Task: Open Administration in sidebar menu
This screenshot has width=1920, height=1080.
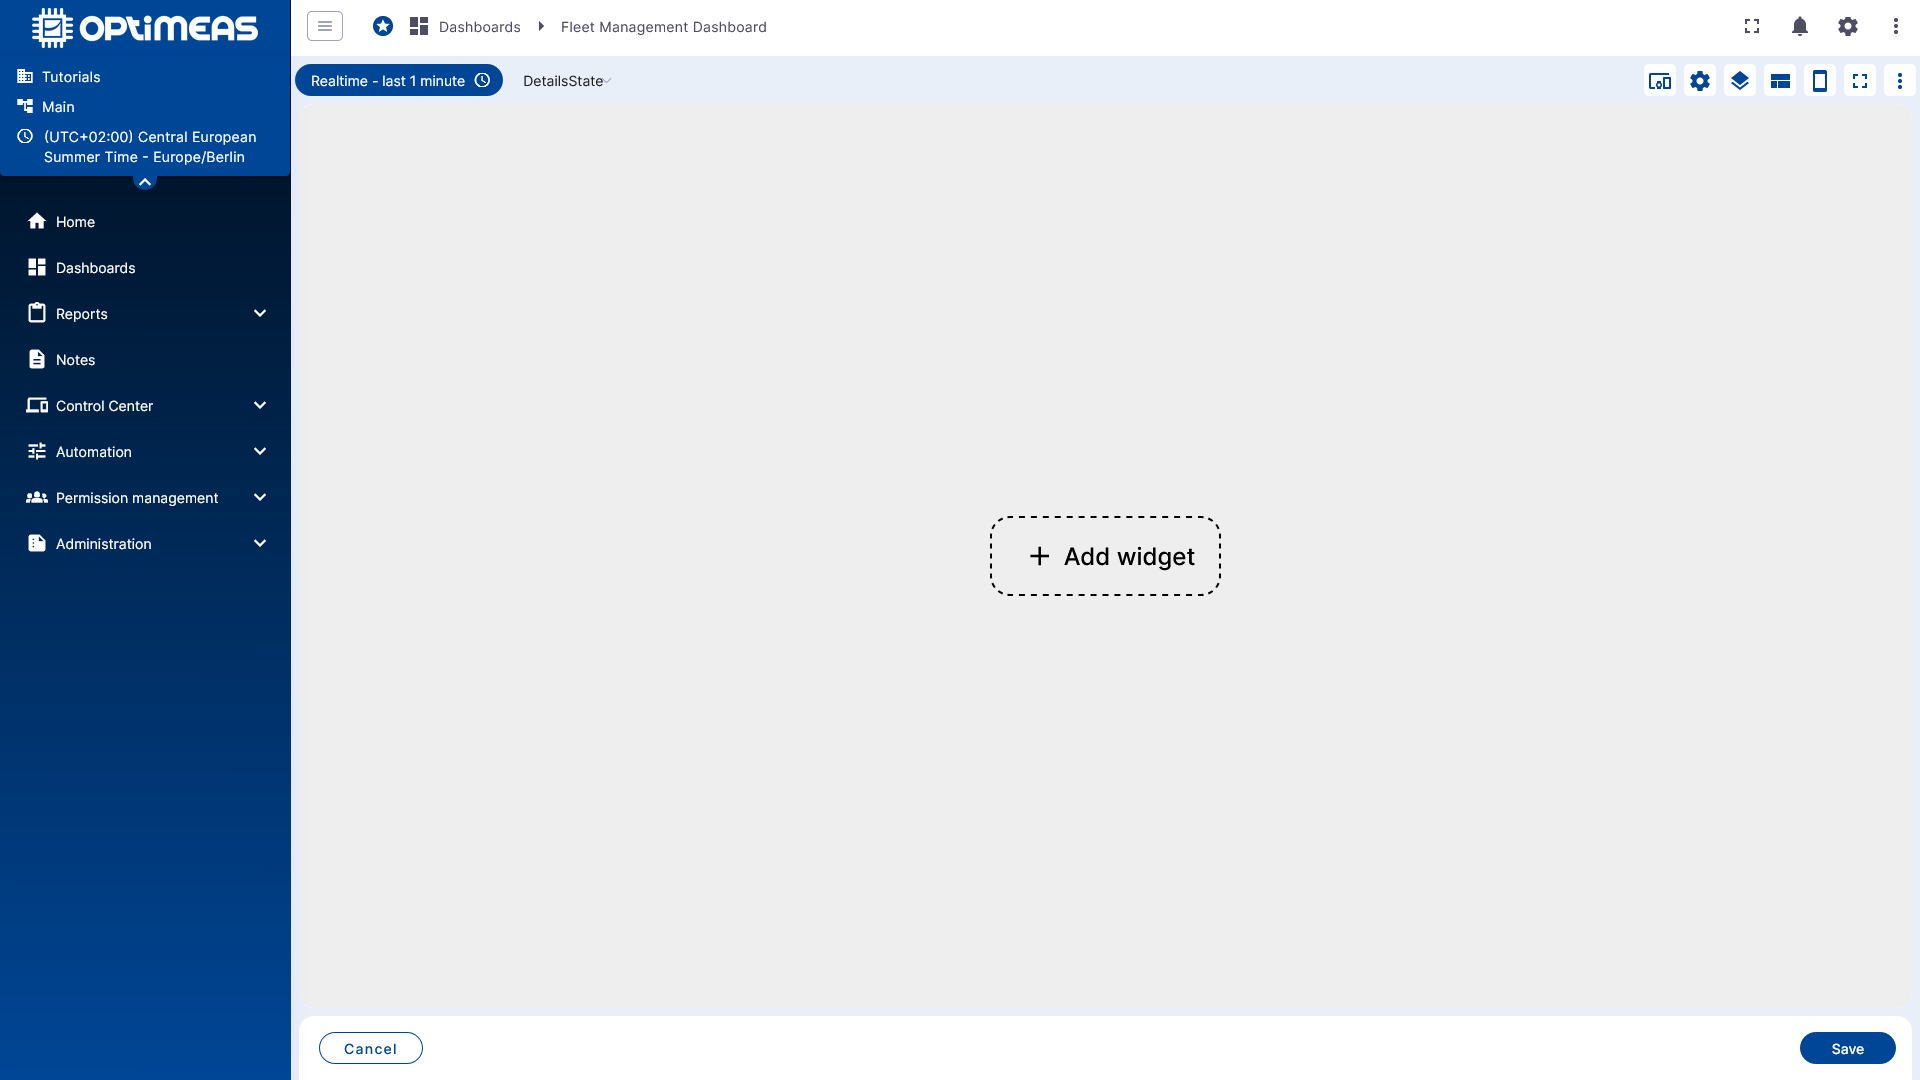Action: coord(145,544)
